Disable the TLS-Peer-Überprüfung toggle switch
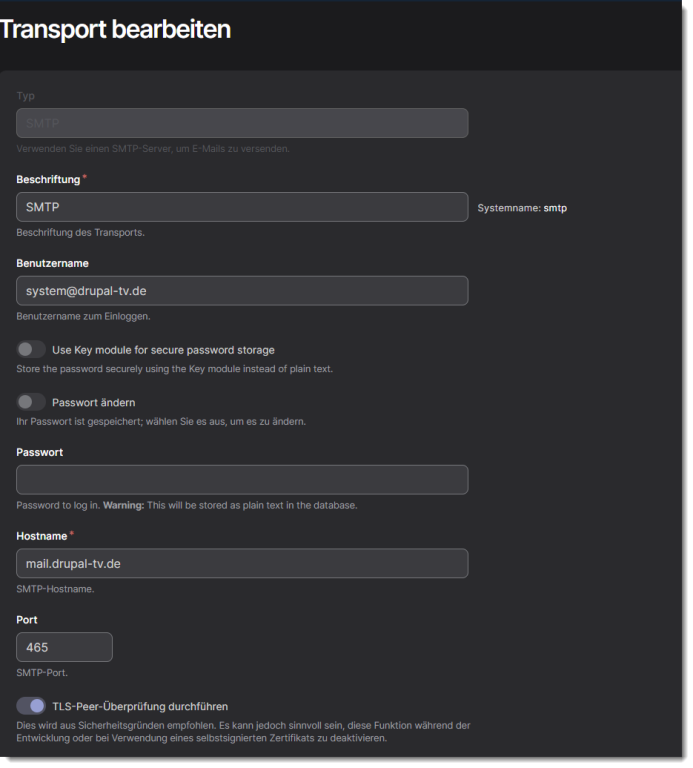The height and width of the screenshot is (768, 693). (x=31, y=706)
